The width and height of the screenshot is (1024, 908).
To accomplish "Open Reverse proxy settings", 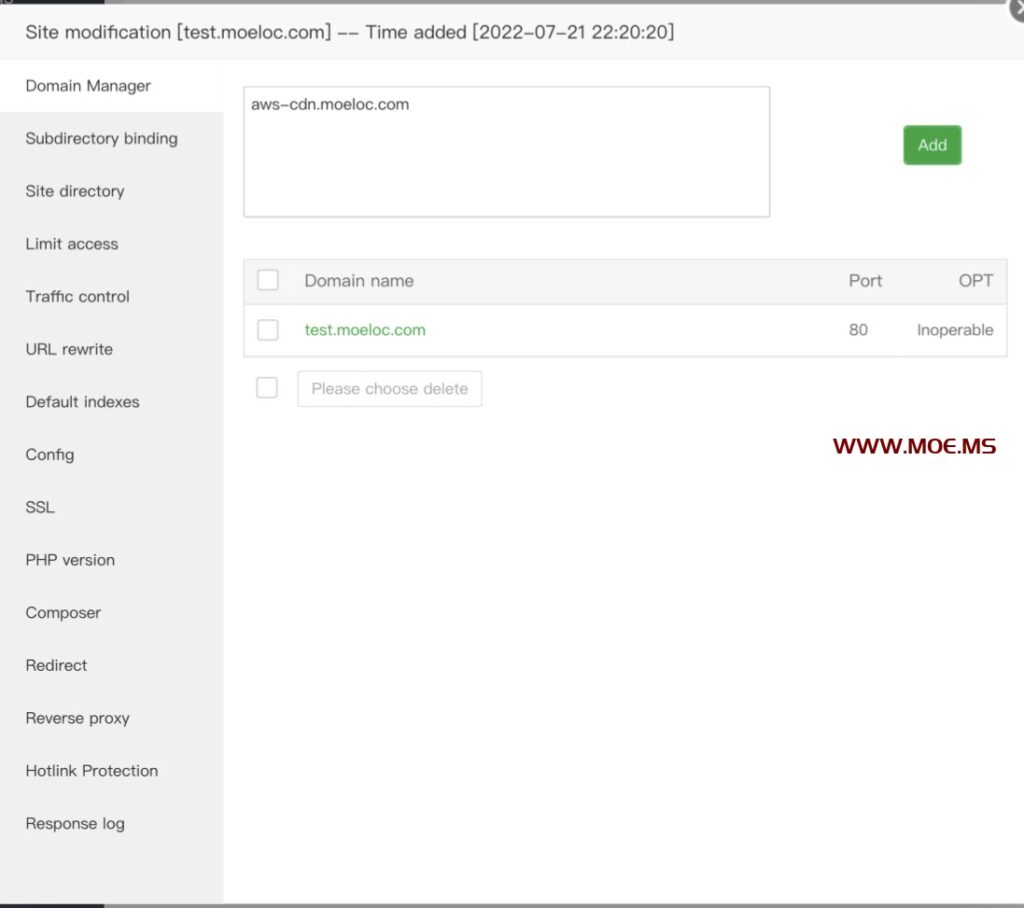I will [x=78, y=718].
